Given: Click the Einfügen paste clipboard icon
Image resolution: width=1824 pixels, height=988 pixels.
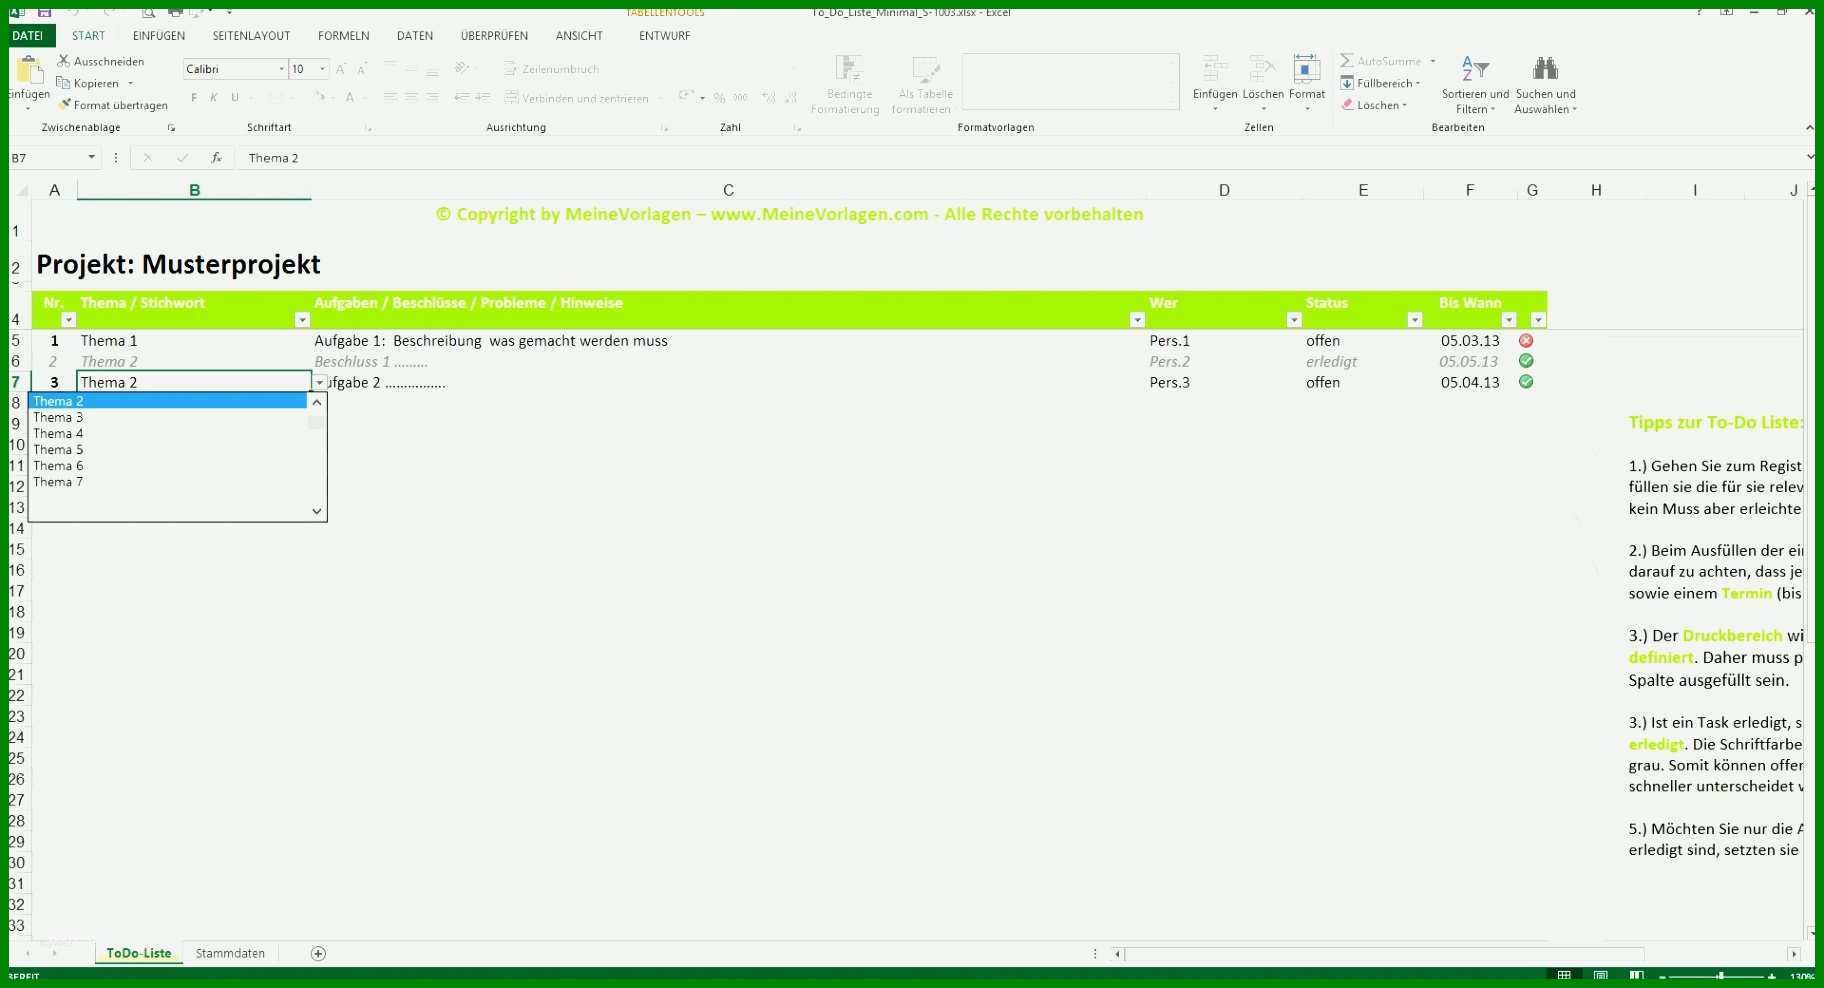Looking at the screenshot, I should (x=29, y=70).
